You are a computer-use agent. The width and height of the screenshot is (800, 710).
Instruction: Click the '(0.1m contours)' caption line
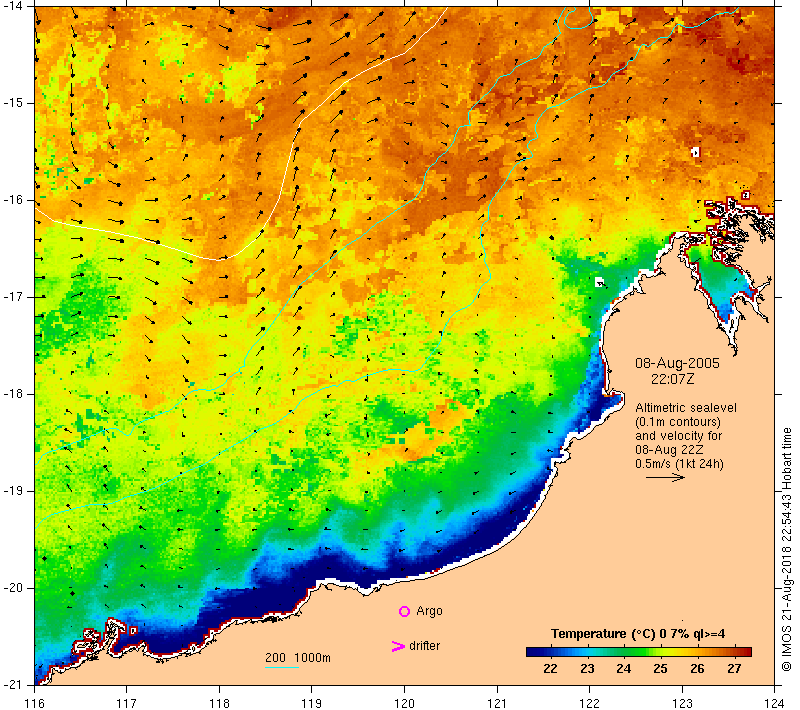tap(678, 422)
